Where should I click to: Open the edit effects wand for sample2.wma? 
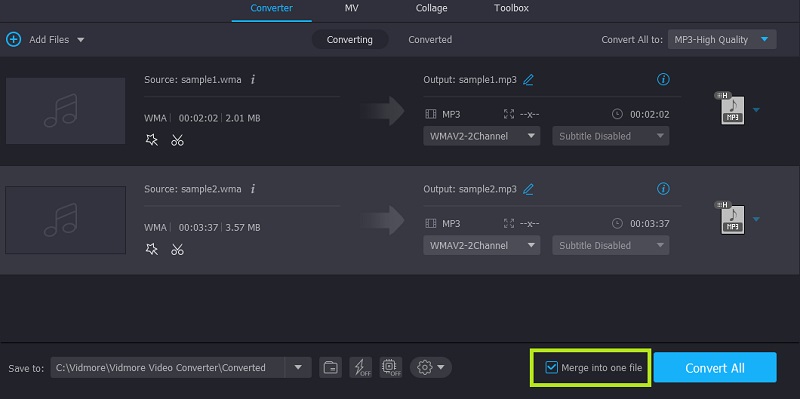tap(152, 249)
